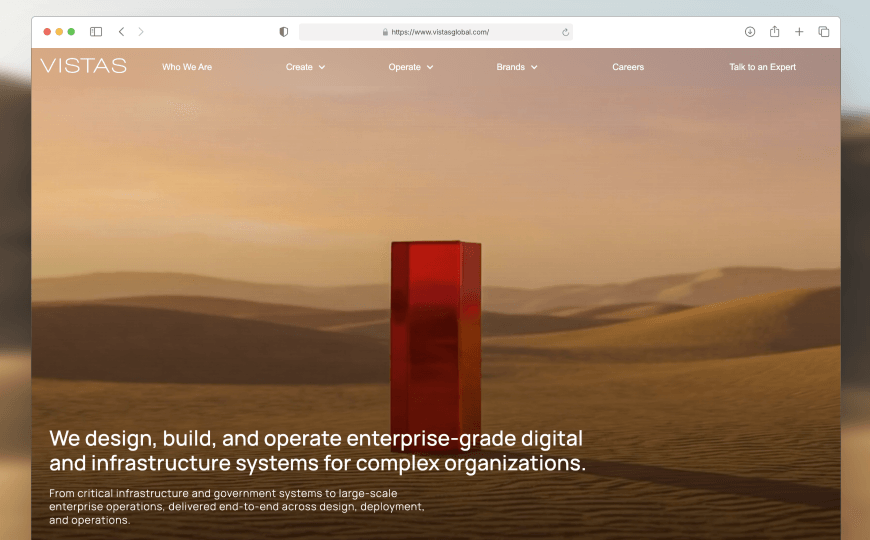Image resolution: width=870 pixels, height=540 pixels.
Task: Expand the Create dropdown chevron
Action: [x=322, y=67]
